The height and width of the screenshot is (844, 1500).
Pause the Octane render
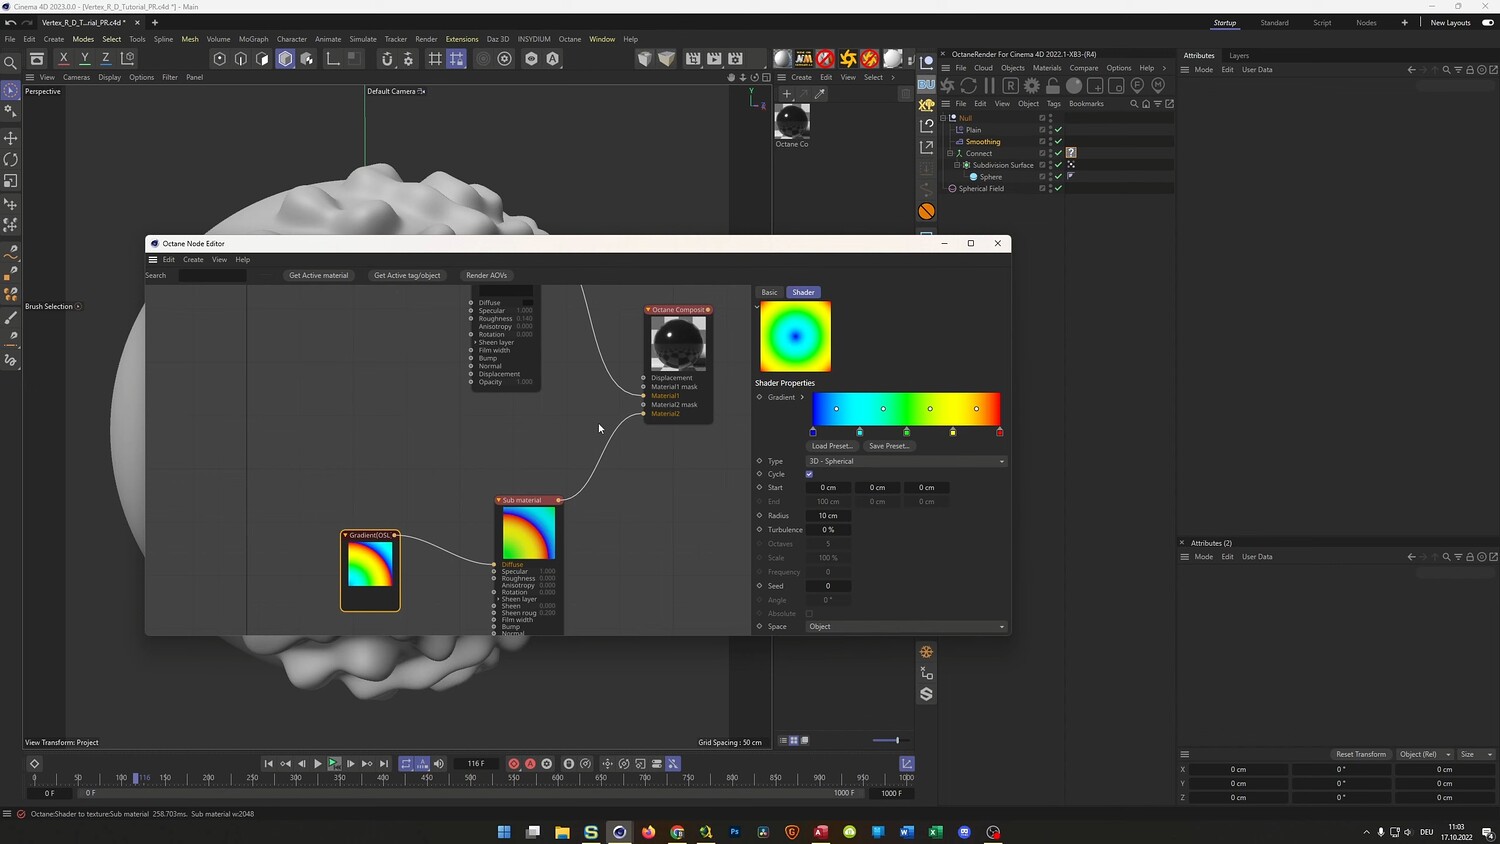click(990, 86)
